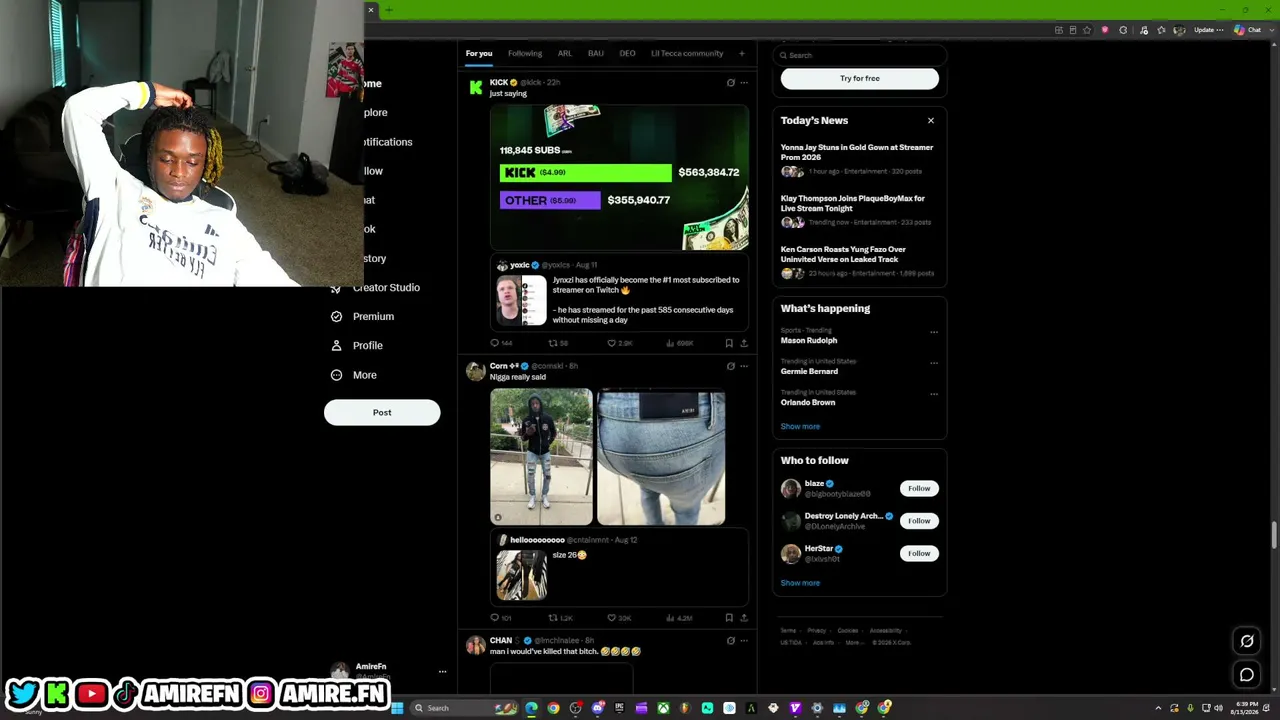Screen dimensions: 1280x720
Task: Show hidden system tray icons
Action: coord(1158,708)
